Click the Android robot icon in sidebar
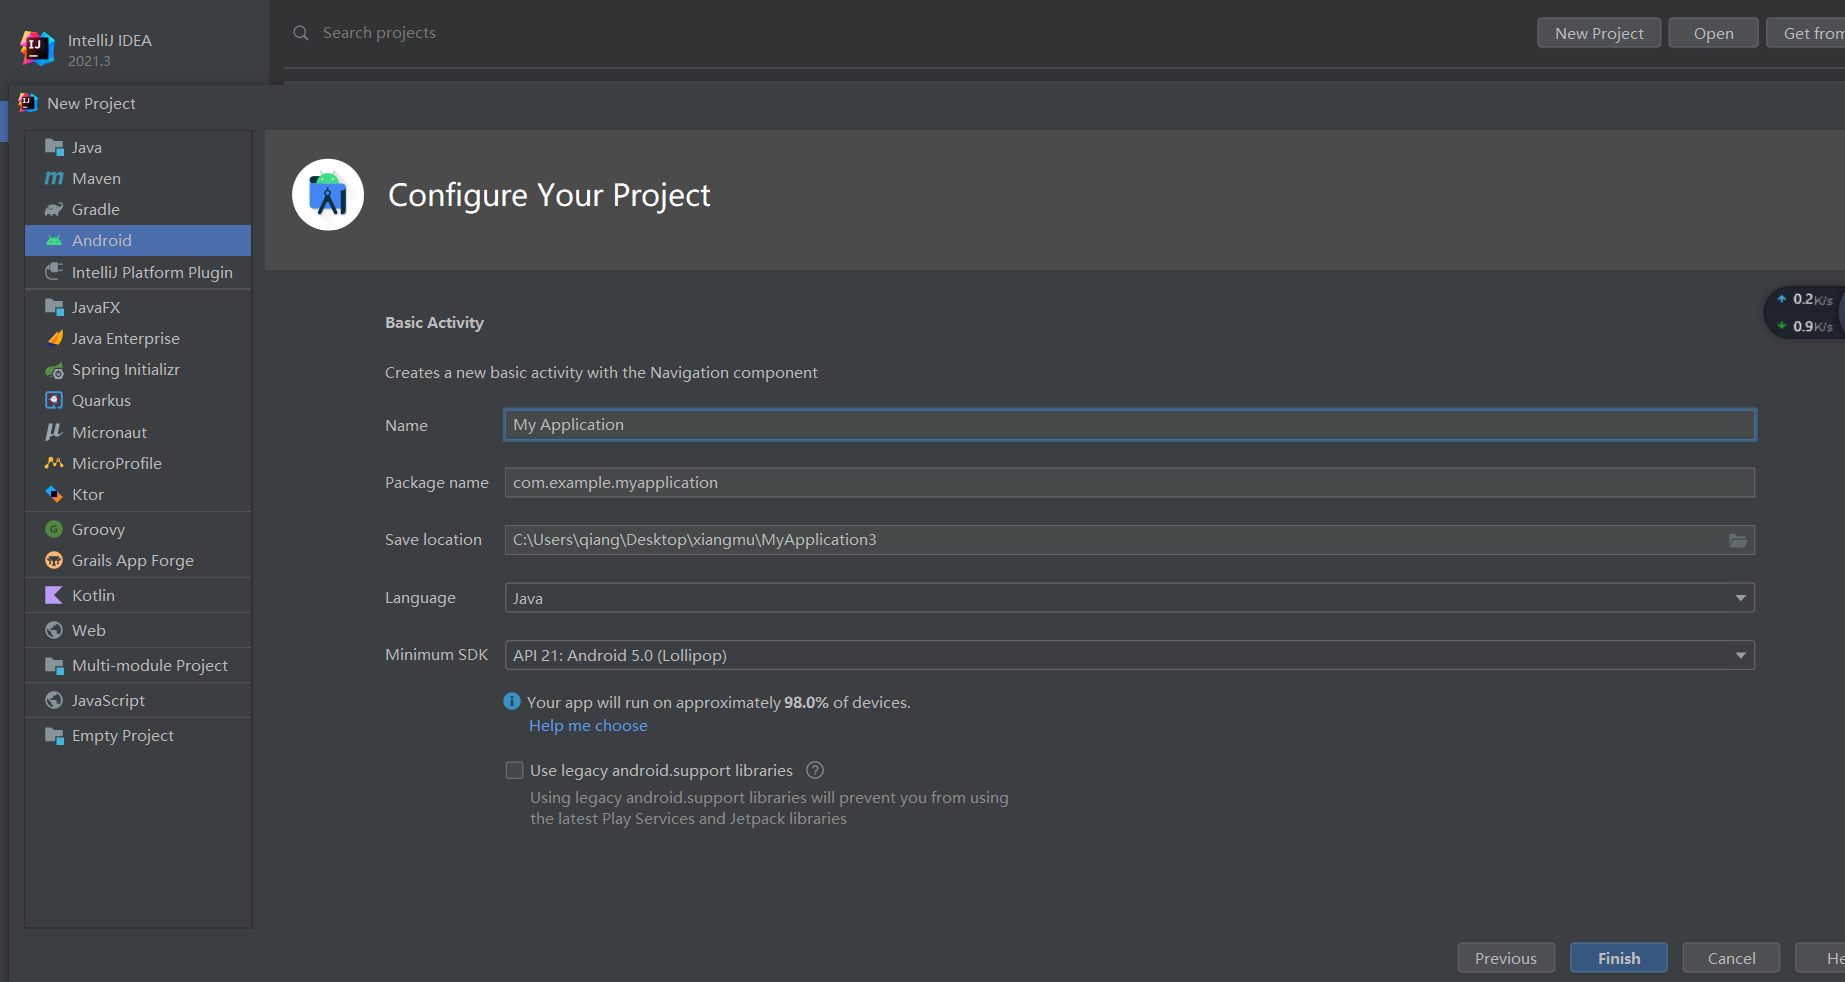This screenshot has height=982, width=1845. click(x=54, y=240)
